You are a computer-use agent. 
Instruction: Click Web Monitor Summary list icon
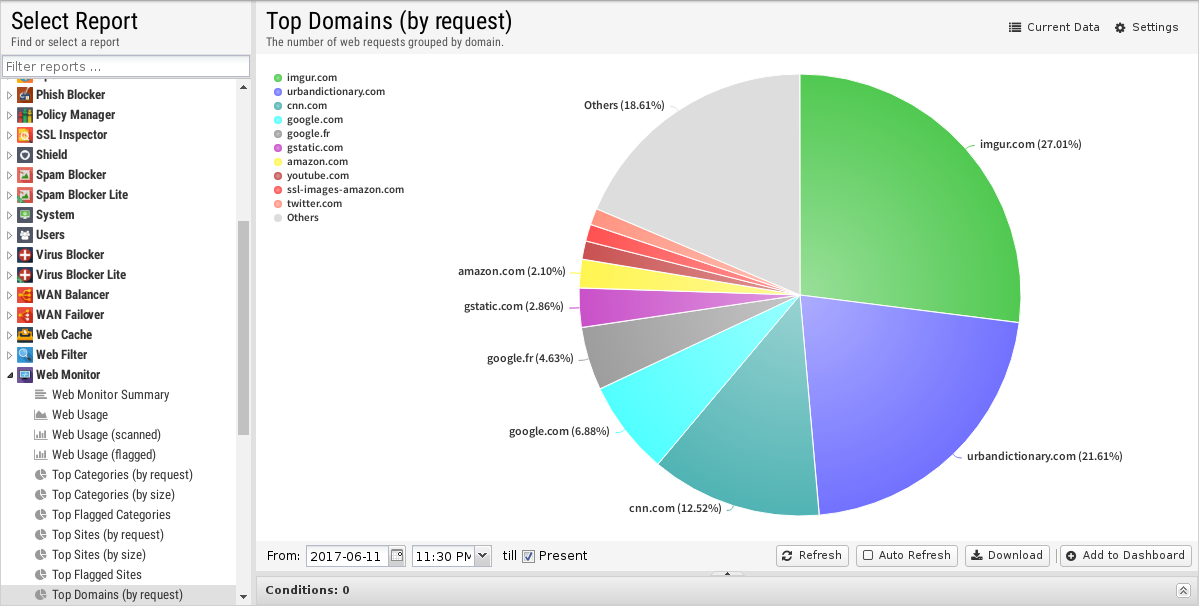[x=41, y=394]
